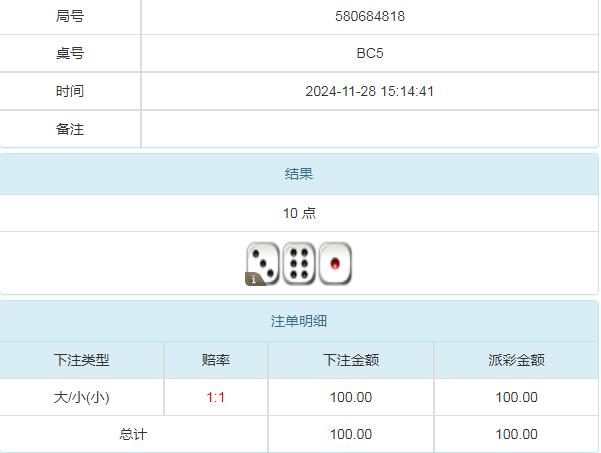Click the round number 580684818
This screenshot has height=453, width=601.
[369, 16]
